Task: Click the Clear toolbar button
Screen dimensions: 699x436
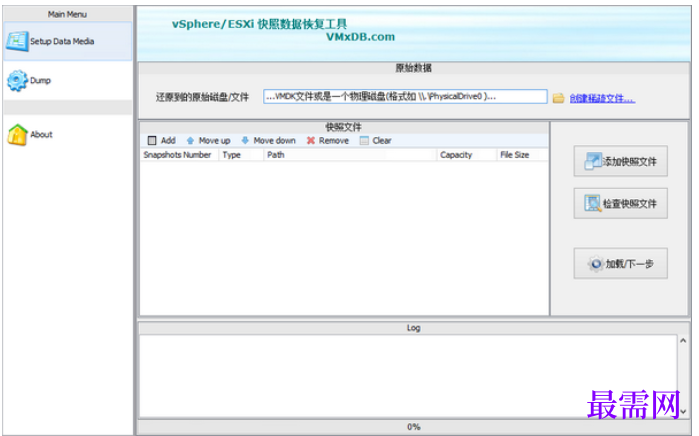Action: [375, 140]
